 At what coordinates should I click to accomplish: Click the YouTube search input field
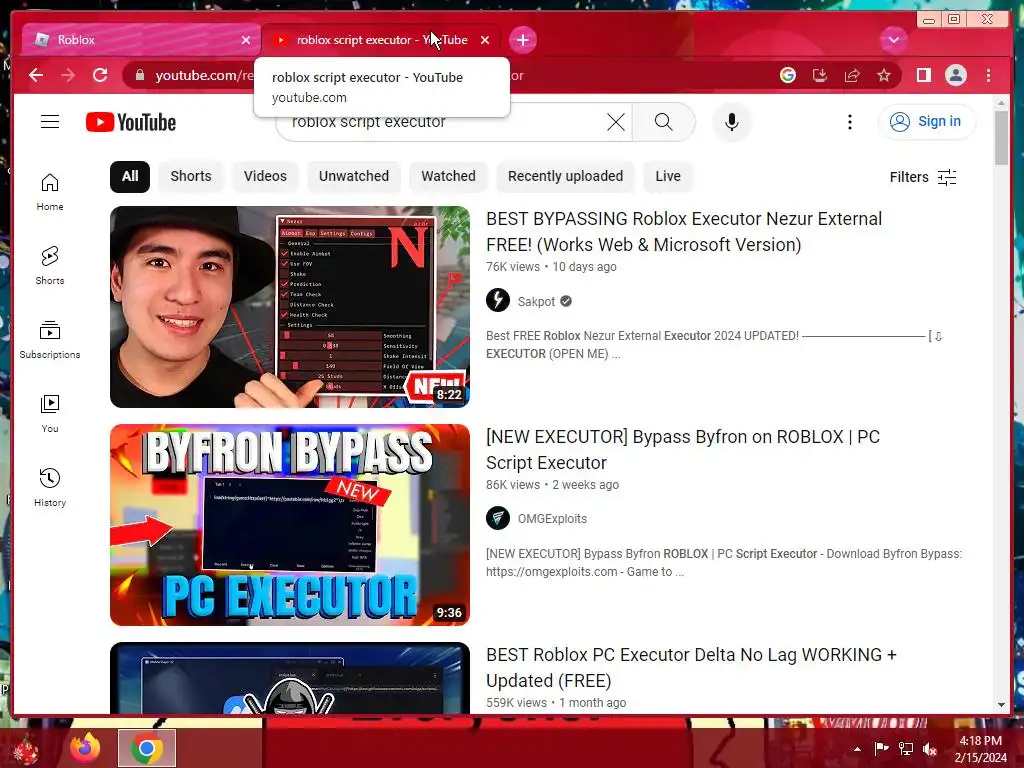tap(455, 122)
